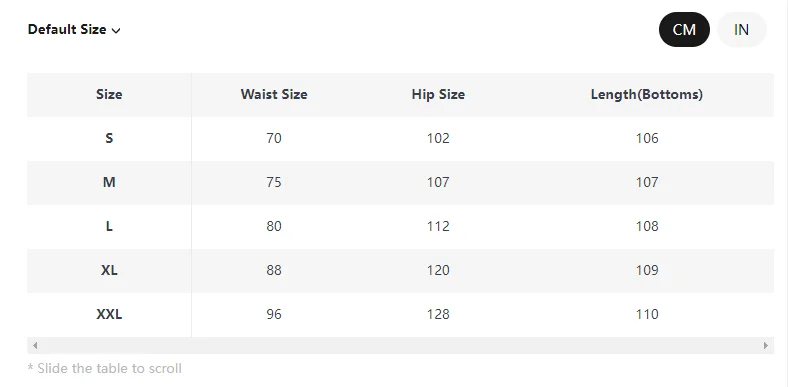This screenshot has width=788, height=387.
Task: Click the chevron next to Default Size
Action: [x=116, y=30]
